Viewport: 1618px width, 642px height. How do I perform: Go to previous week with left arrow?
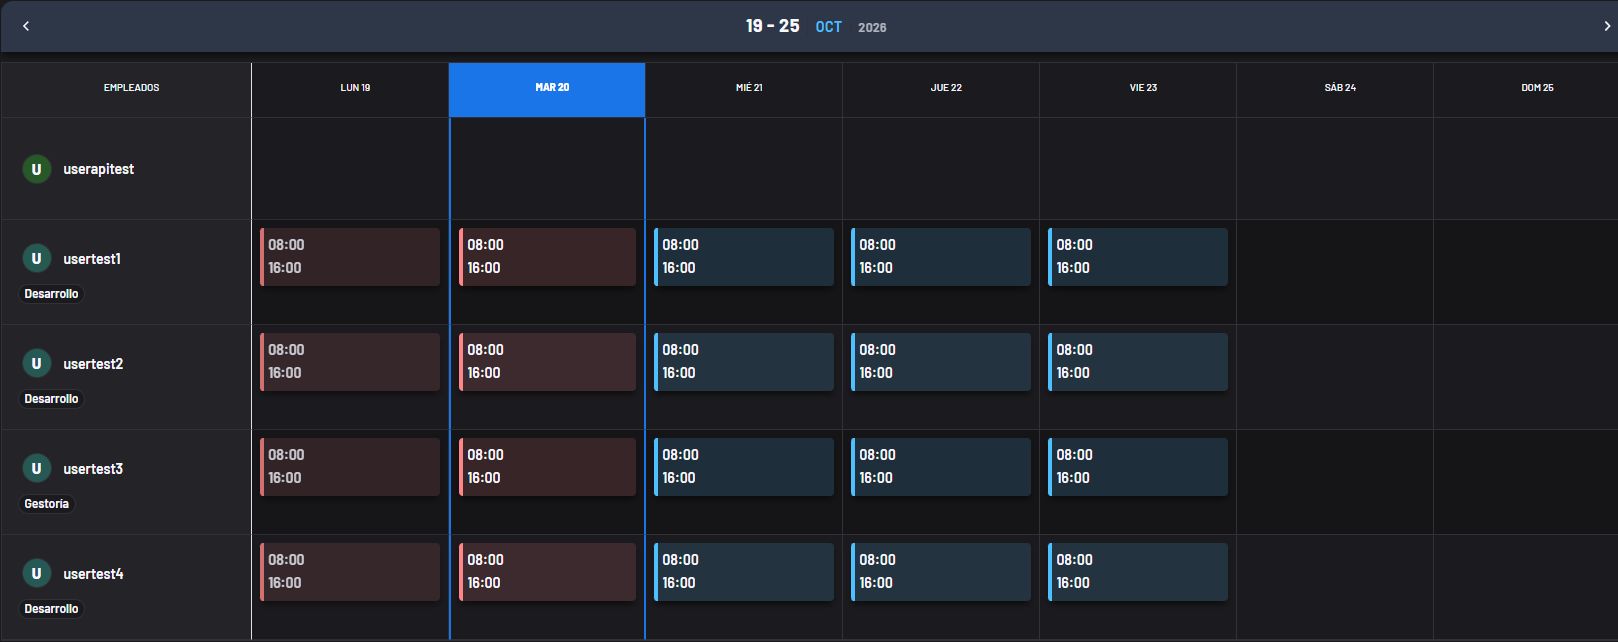(26, 26)
